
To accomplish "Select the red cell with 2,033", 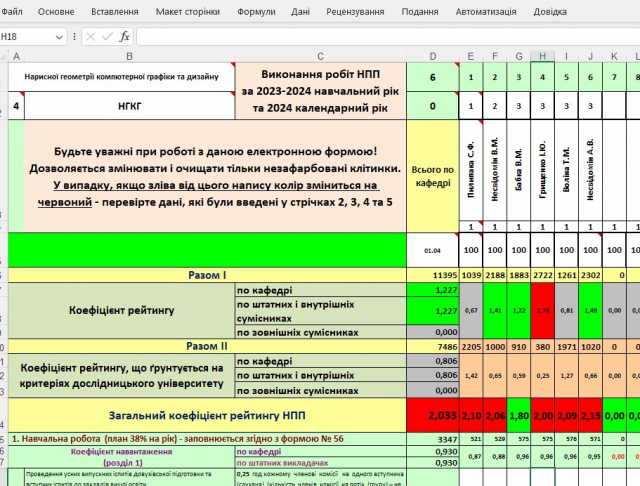I will 433,415.
